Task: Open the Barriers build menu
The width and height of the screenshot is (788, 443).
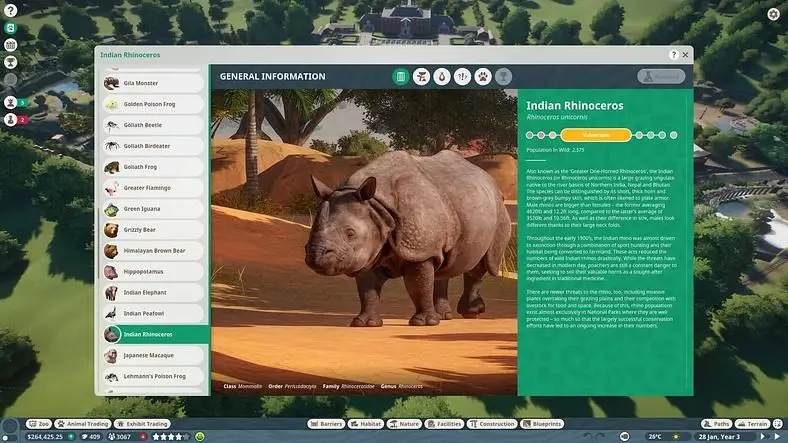Action: [x=326, y=424]
